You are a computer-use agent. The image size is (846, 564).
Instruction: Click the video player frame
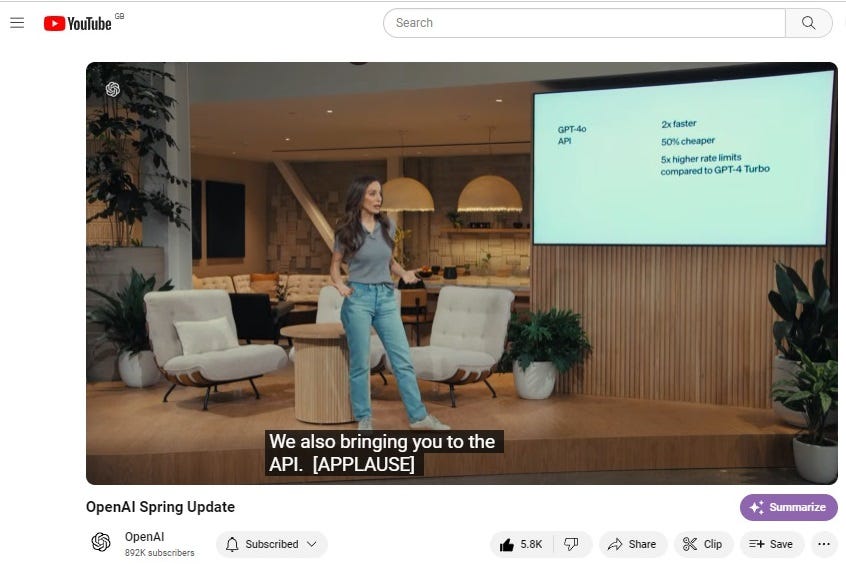461,273
